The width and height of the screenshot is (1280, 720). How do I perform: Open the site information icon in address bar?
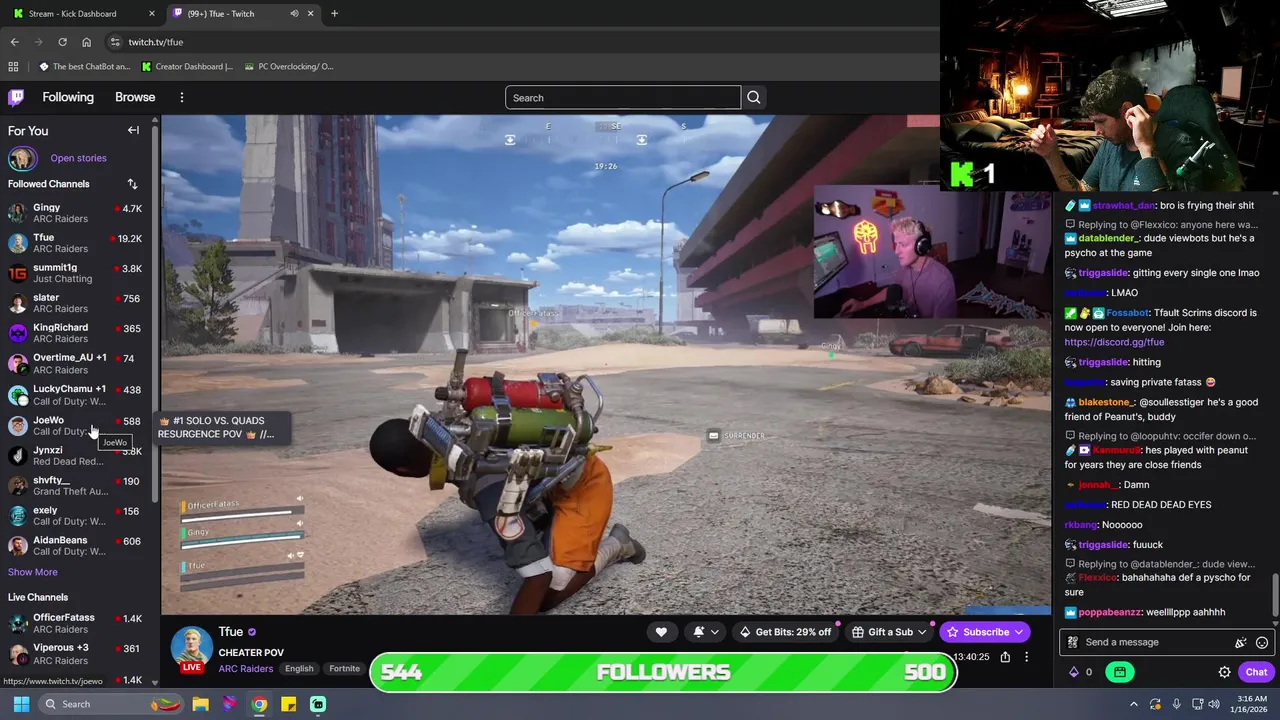click(115, 42)
